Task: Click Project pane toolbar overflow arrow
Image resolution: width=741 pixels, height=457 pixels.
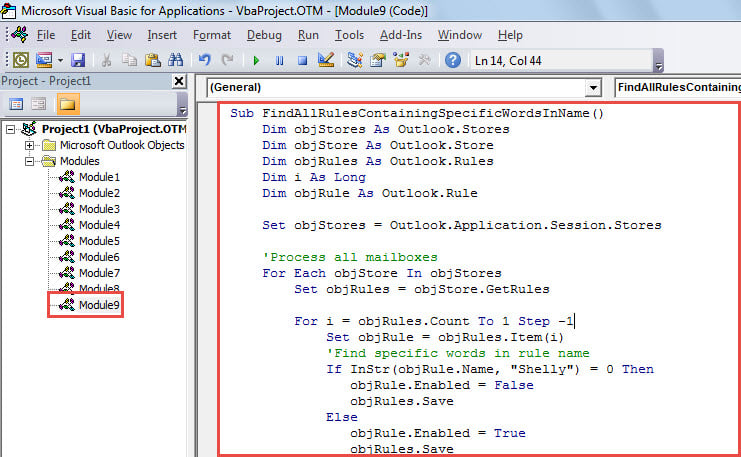Action: coord(182,104)
